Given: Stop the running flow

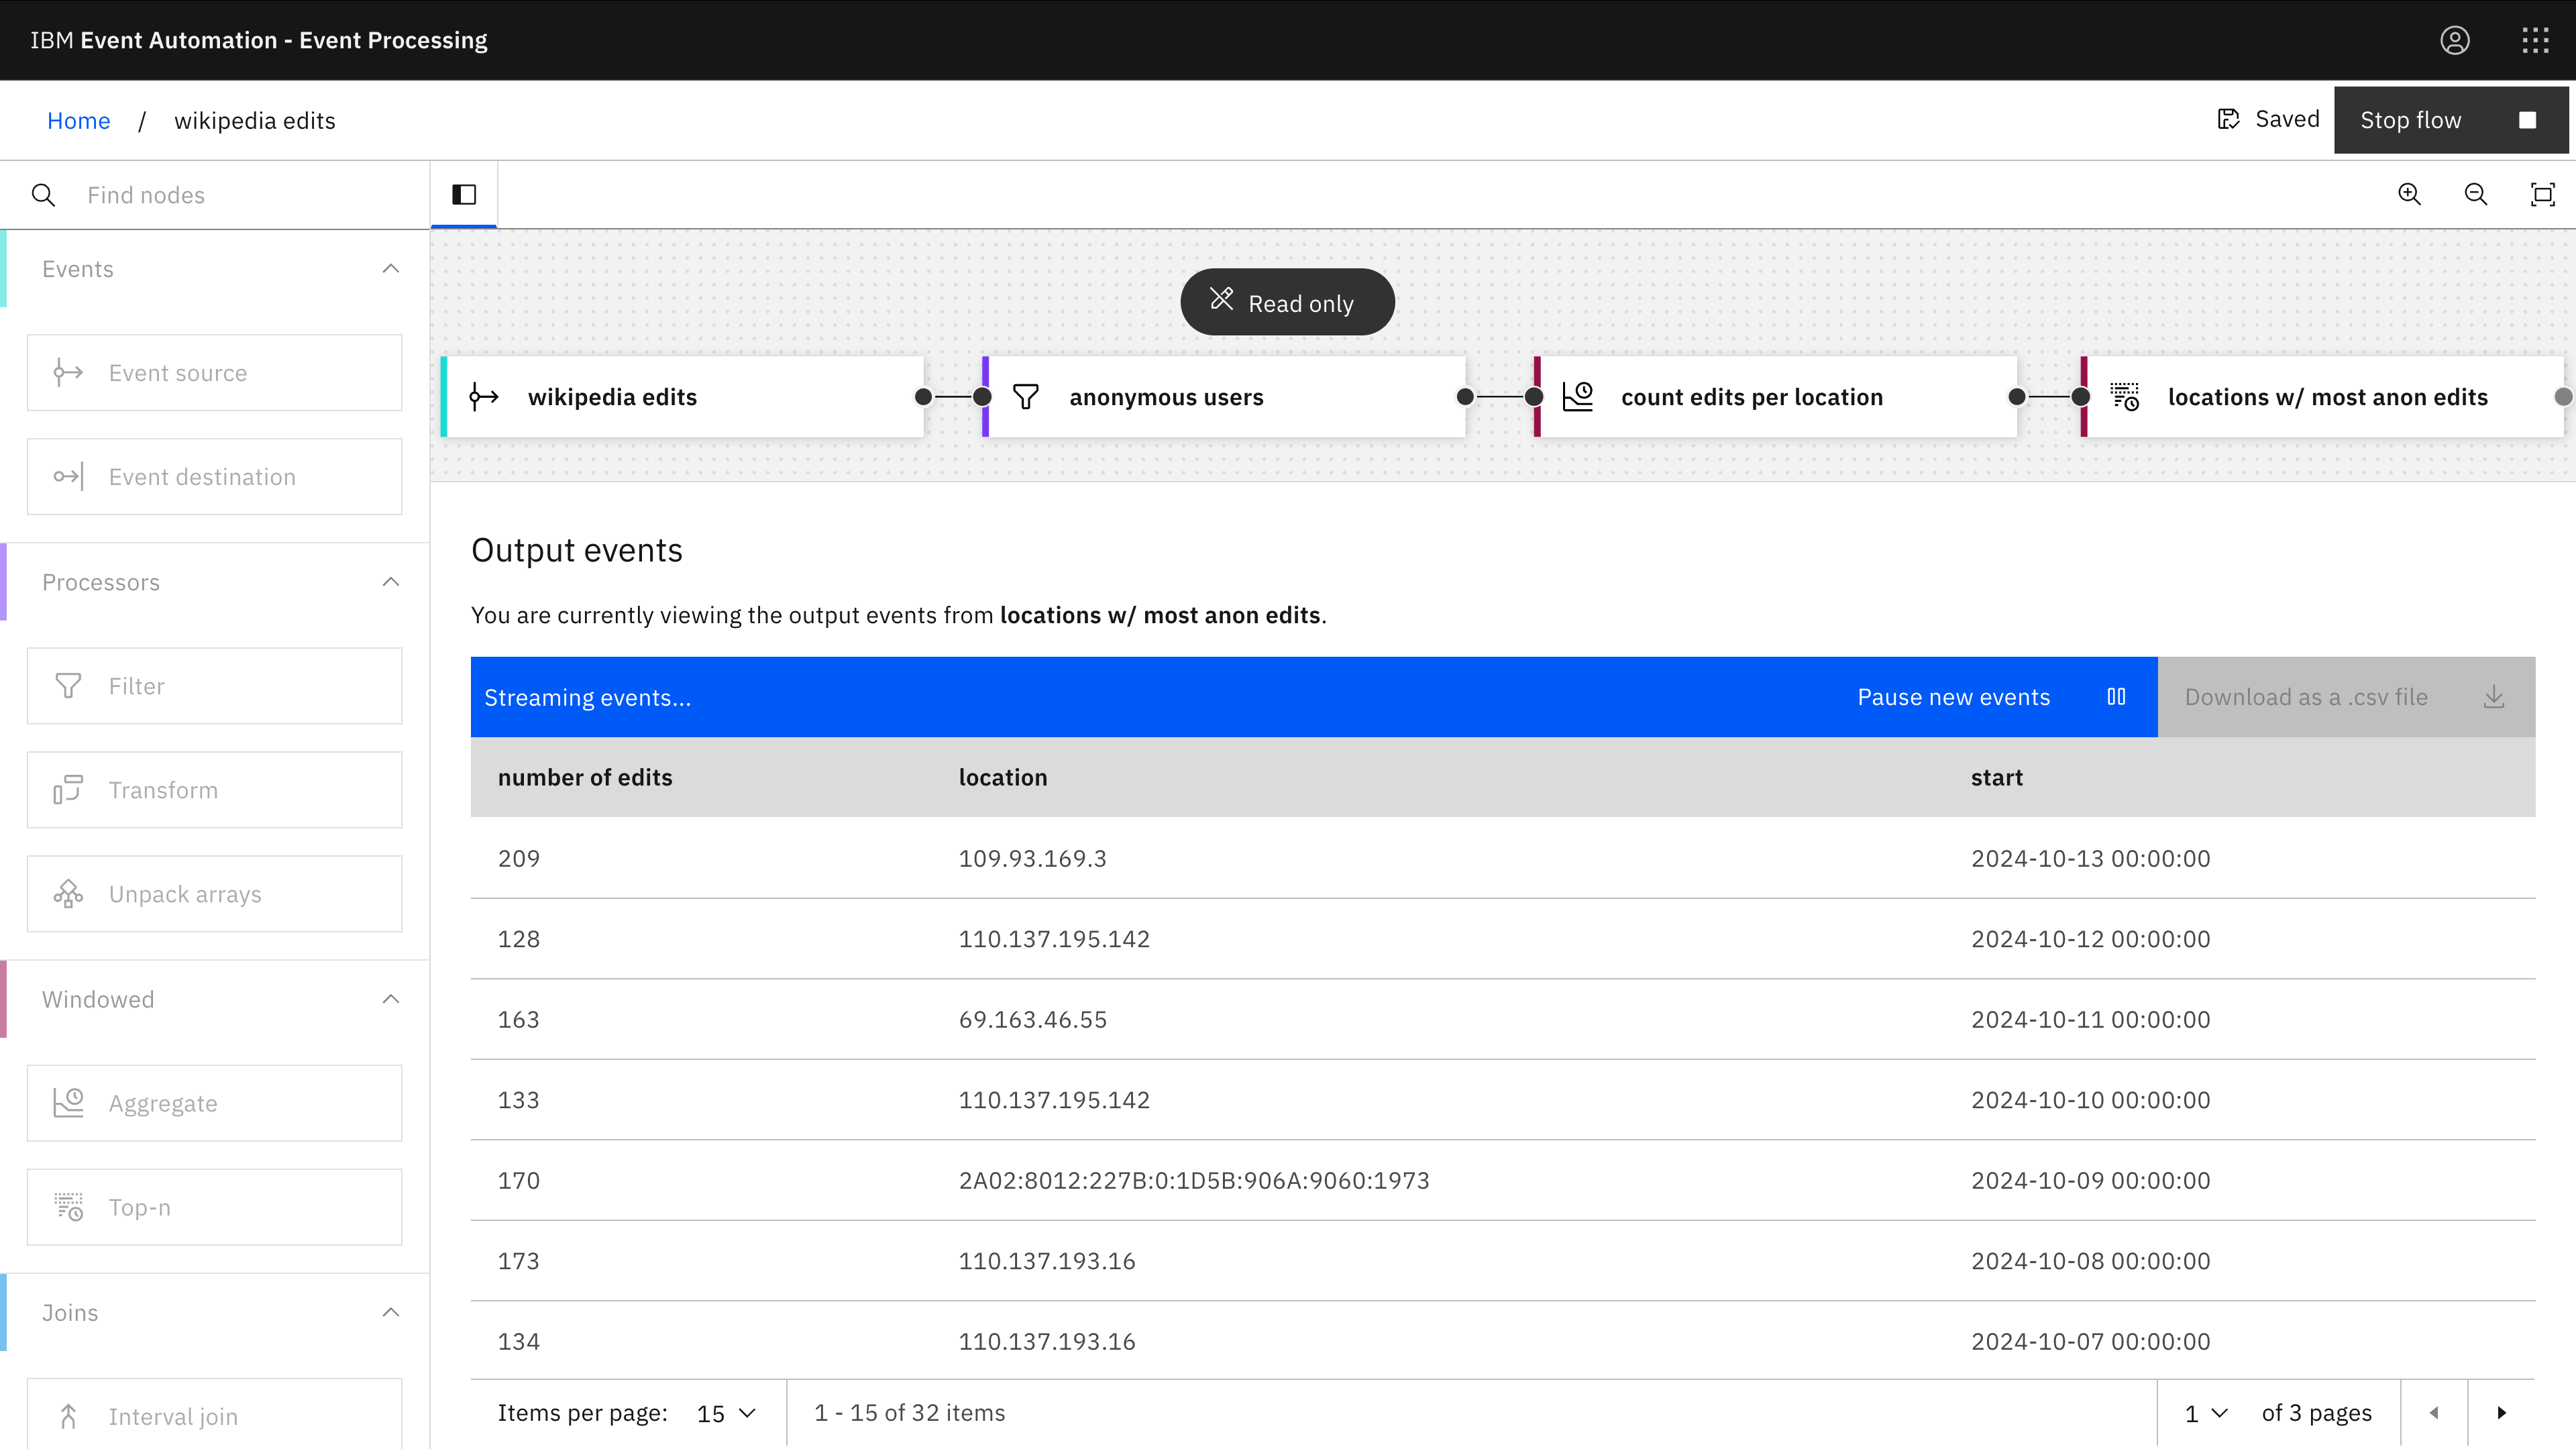Looking at the screenshot, I should click(2449, 120).
